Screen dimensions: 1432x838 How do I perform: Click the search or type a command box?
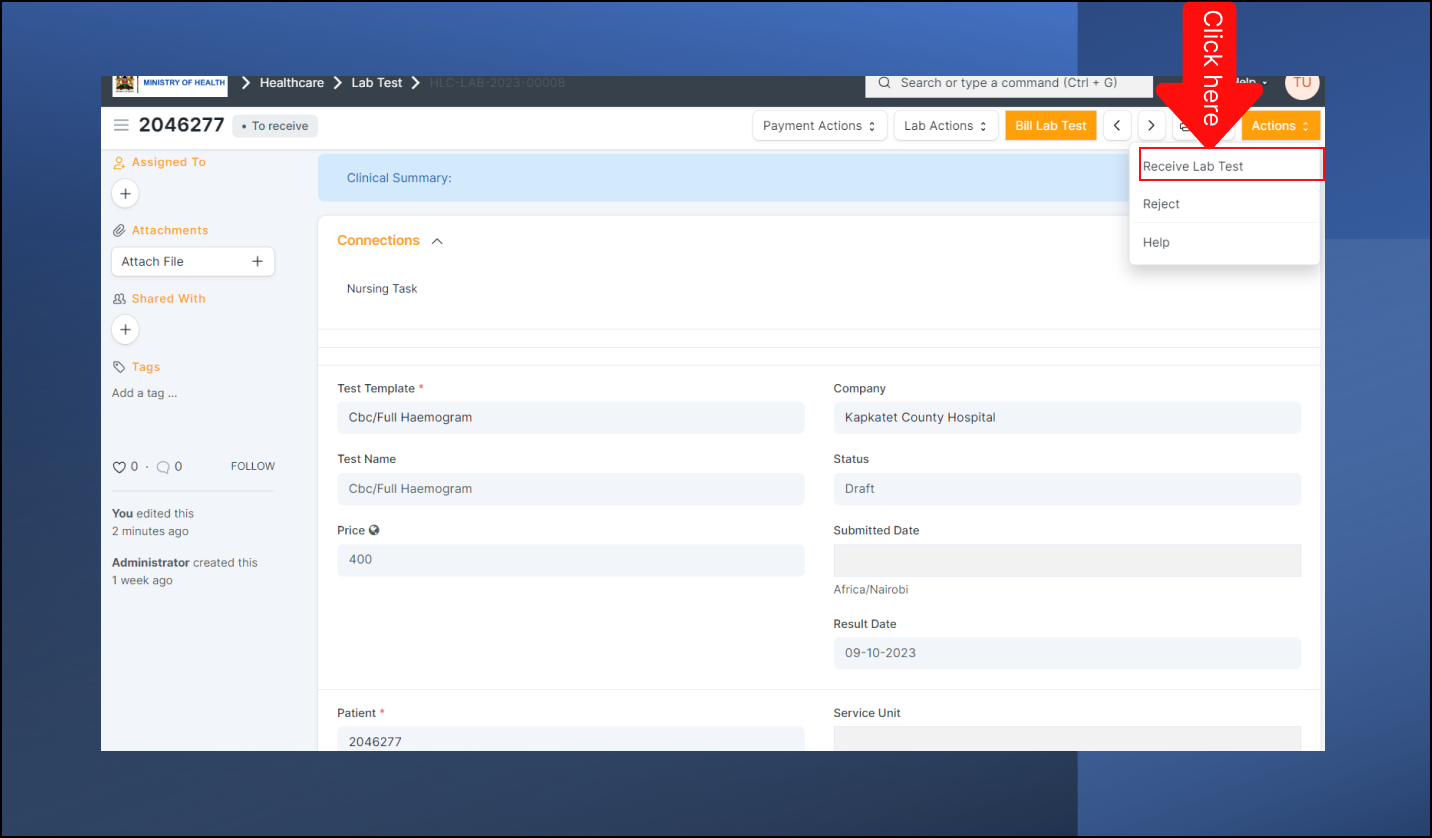coord(1009,84)
